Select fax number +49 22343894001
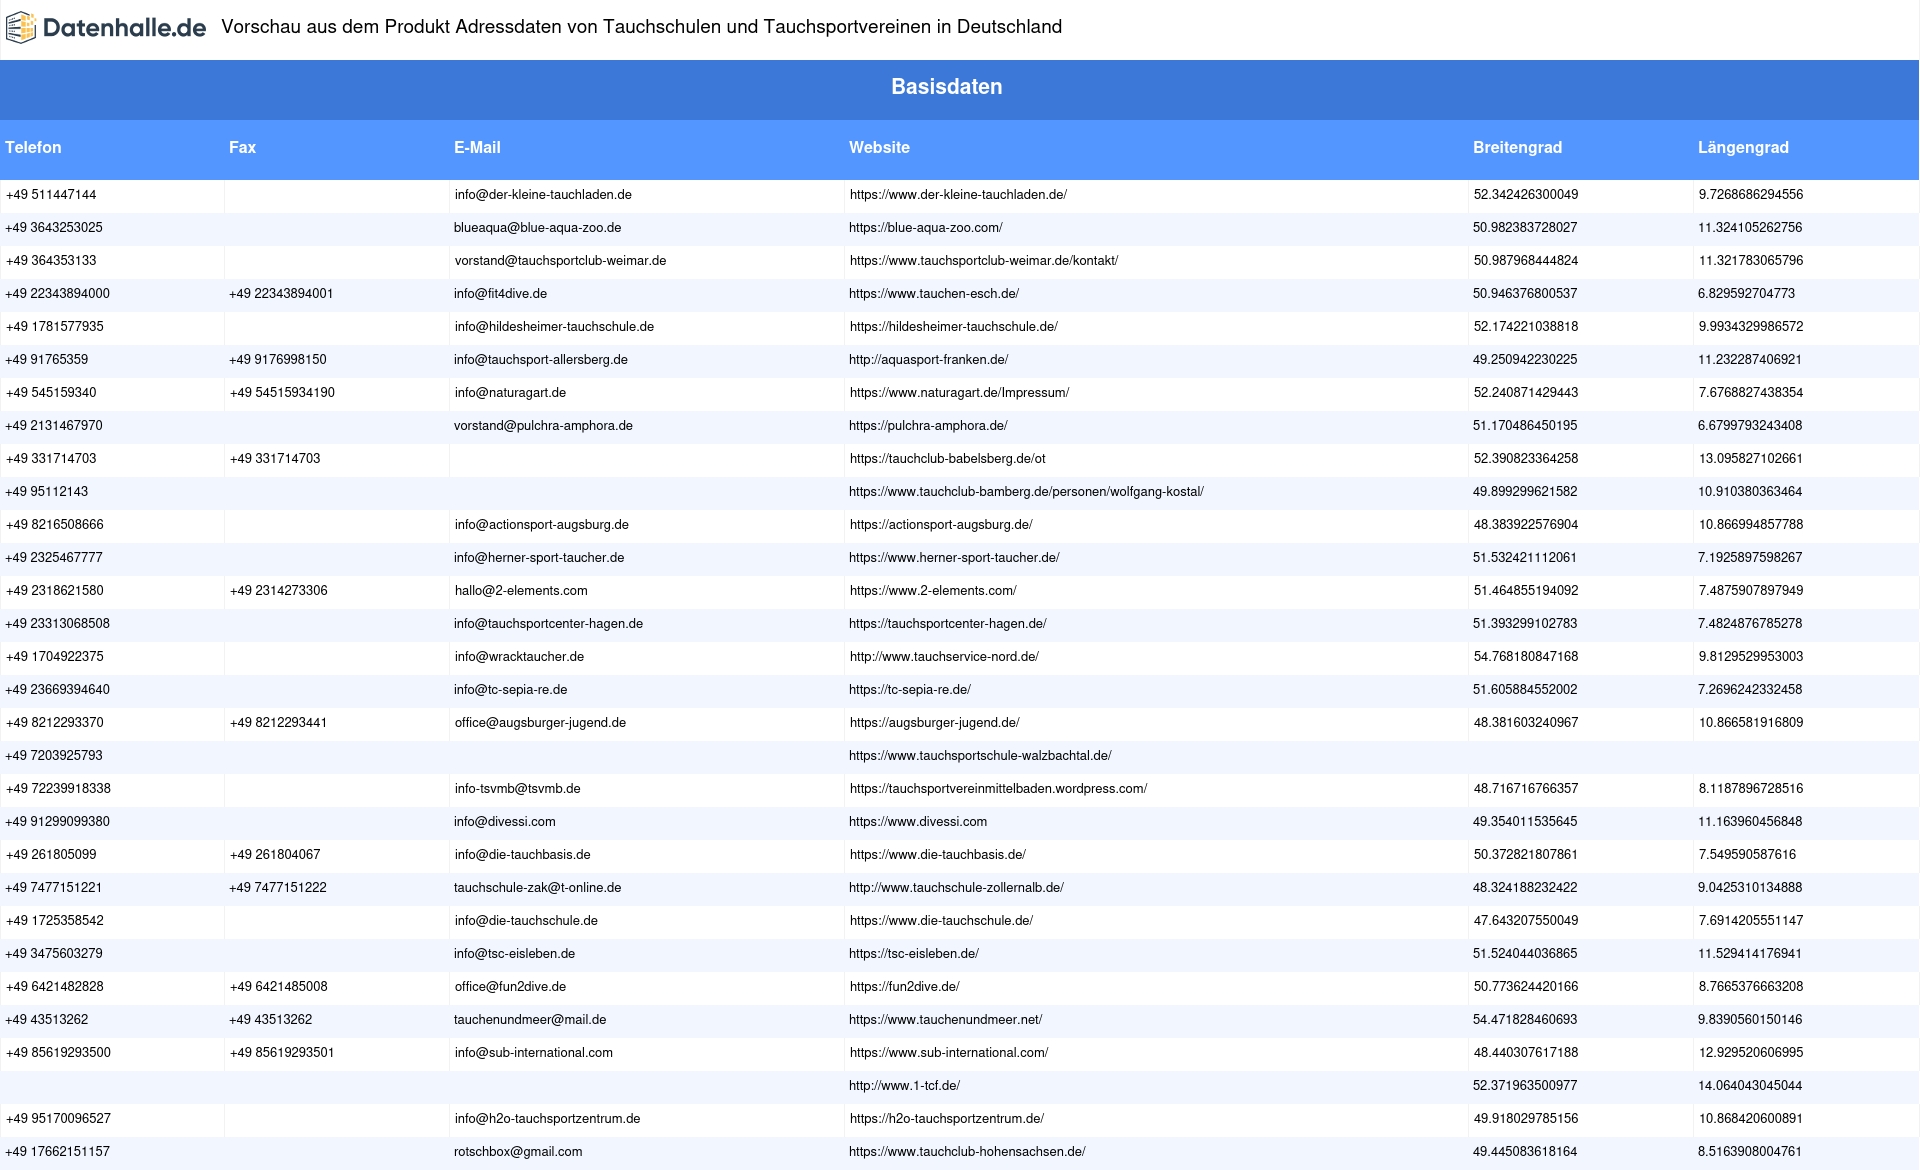Image resolution: width=1920 pixels, height=1170 pixels. point(281,294)
